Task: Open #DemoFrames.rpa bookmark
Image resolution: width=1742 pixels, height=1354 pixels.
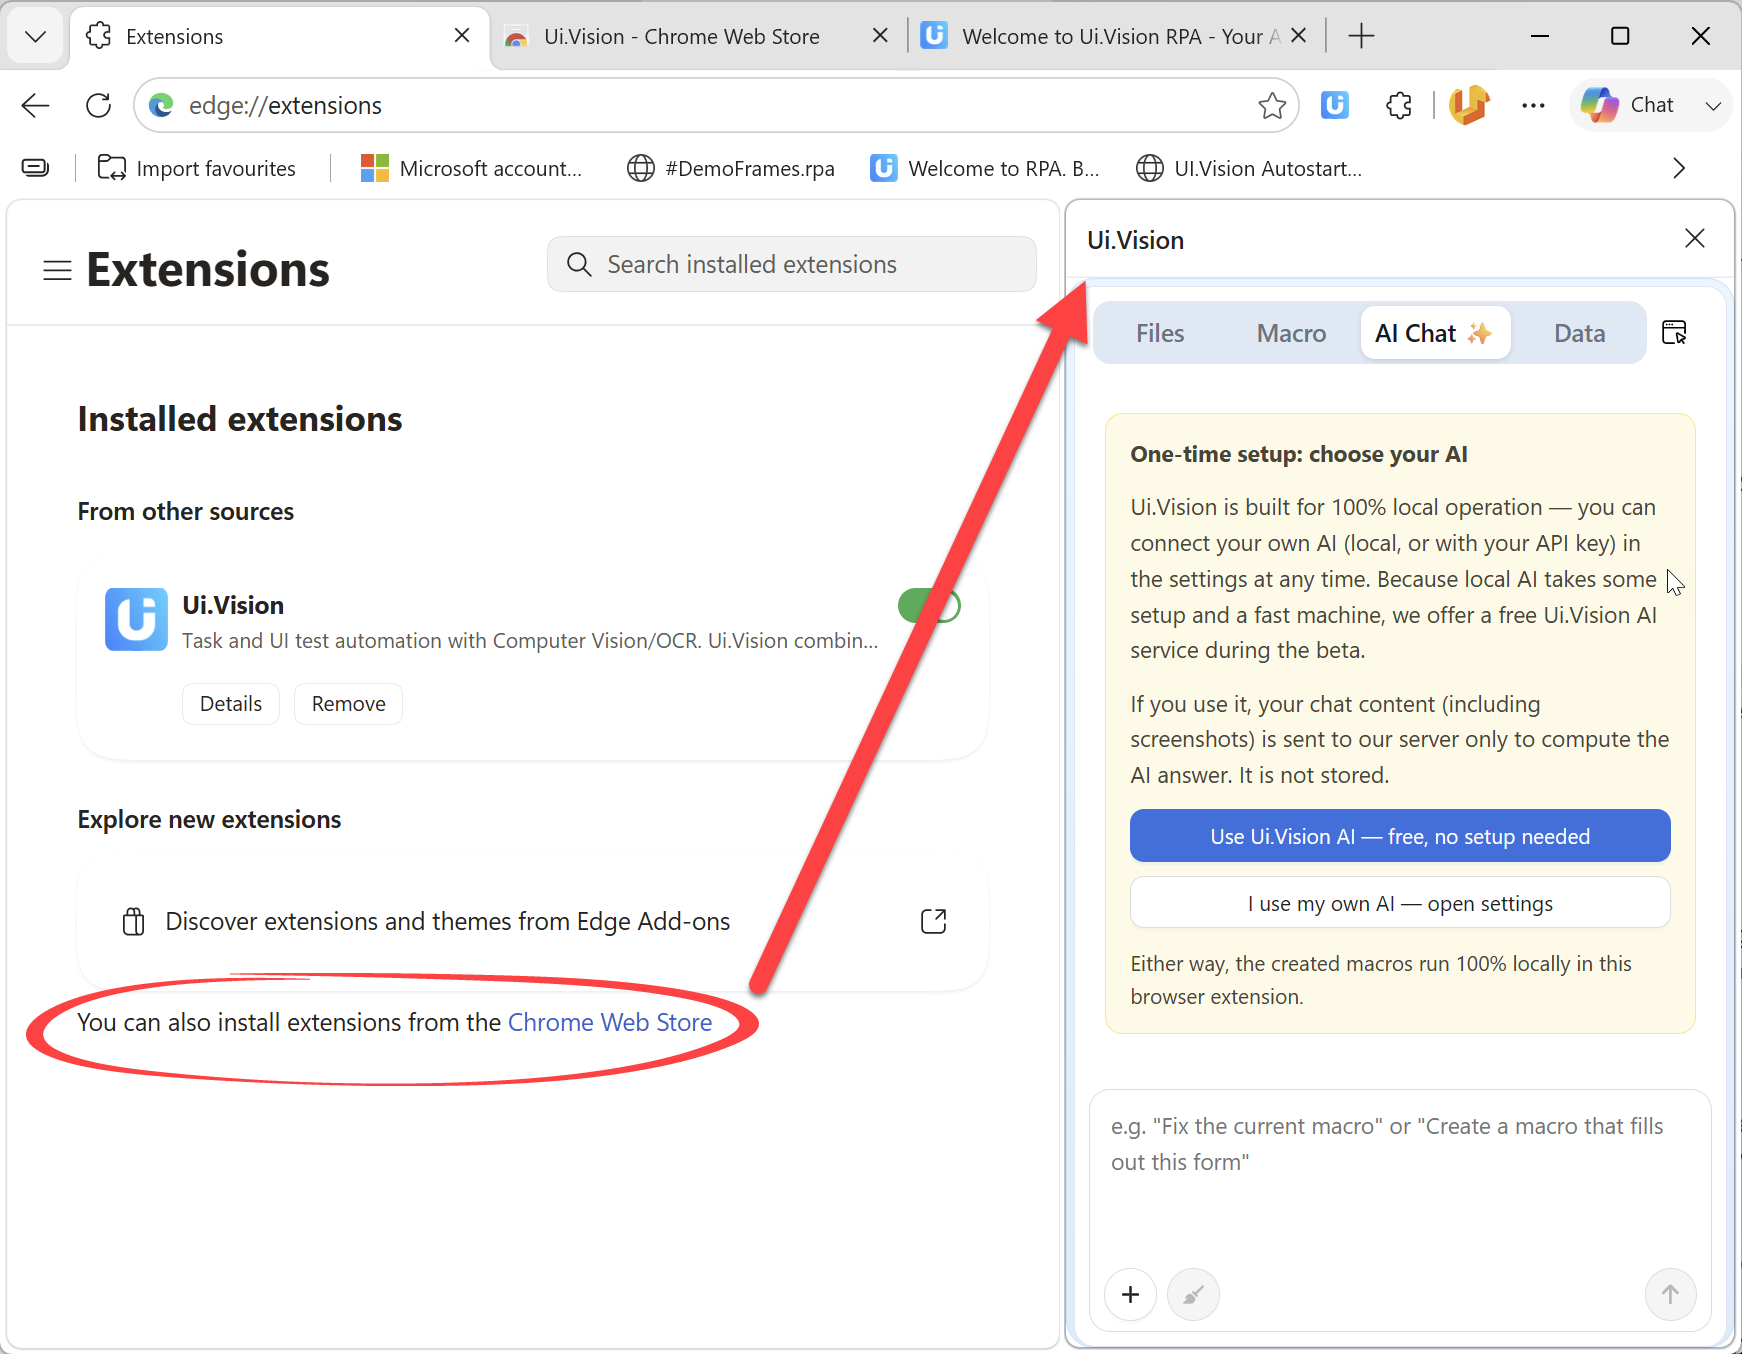Action: (x=731, y=168)
